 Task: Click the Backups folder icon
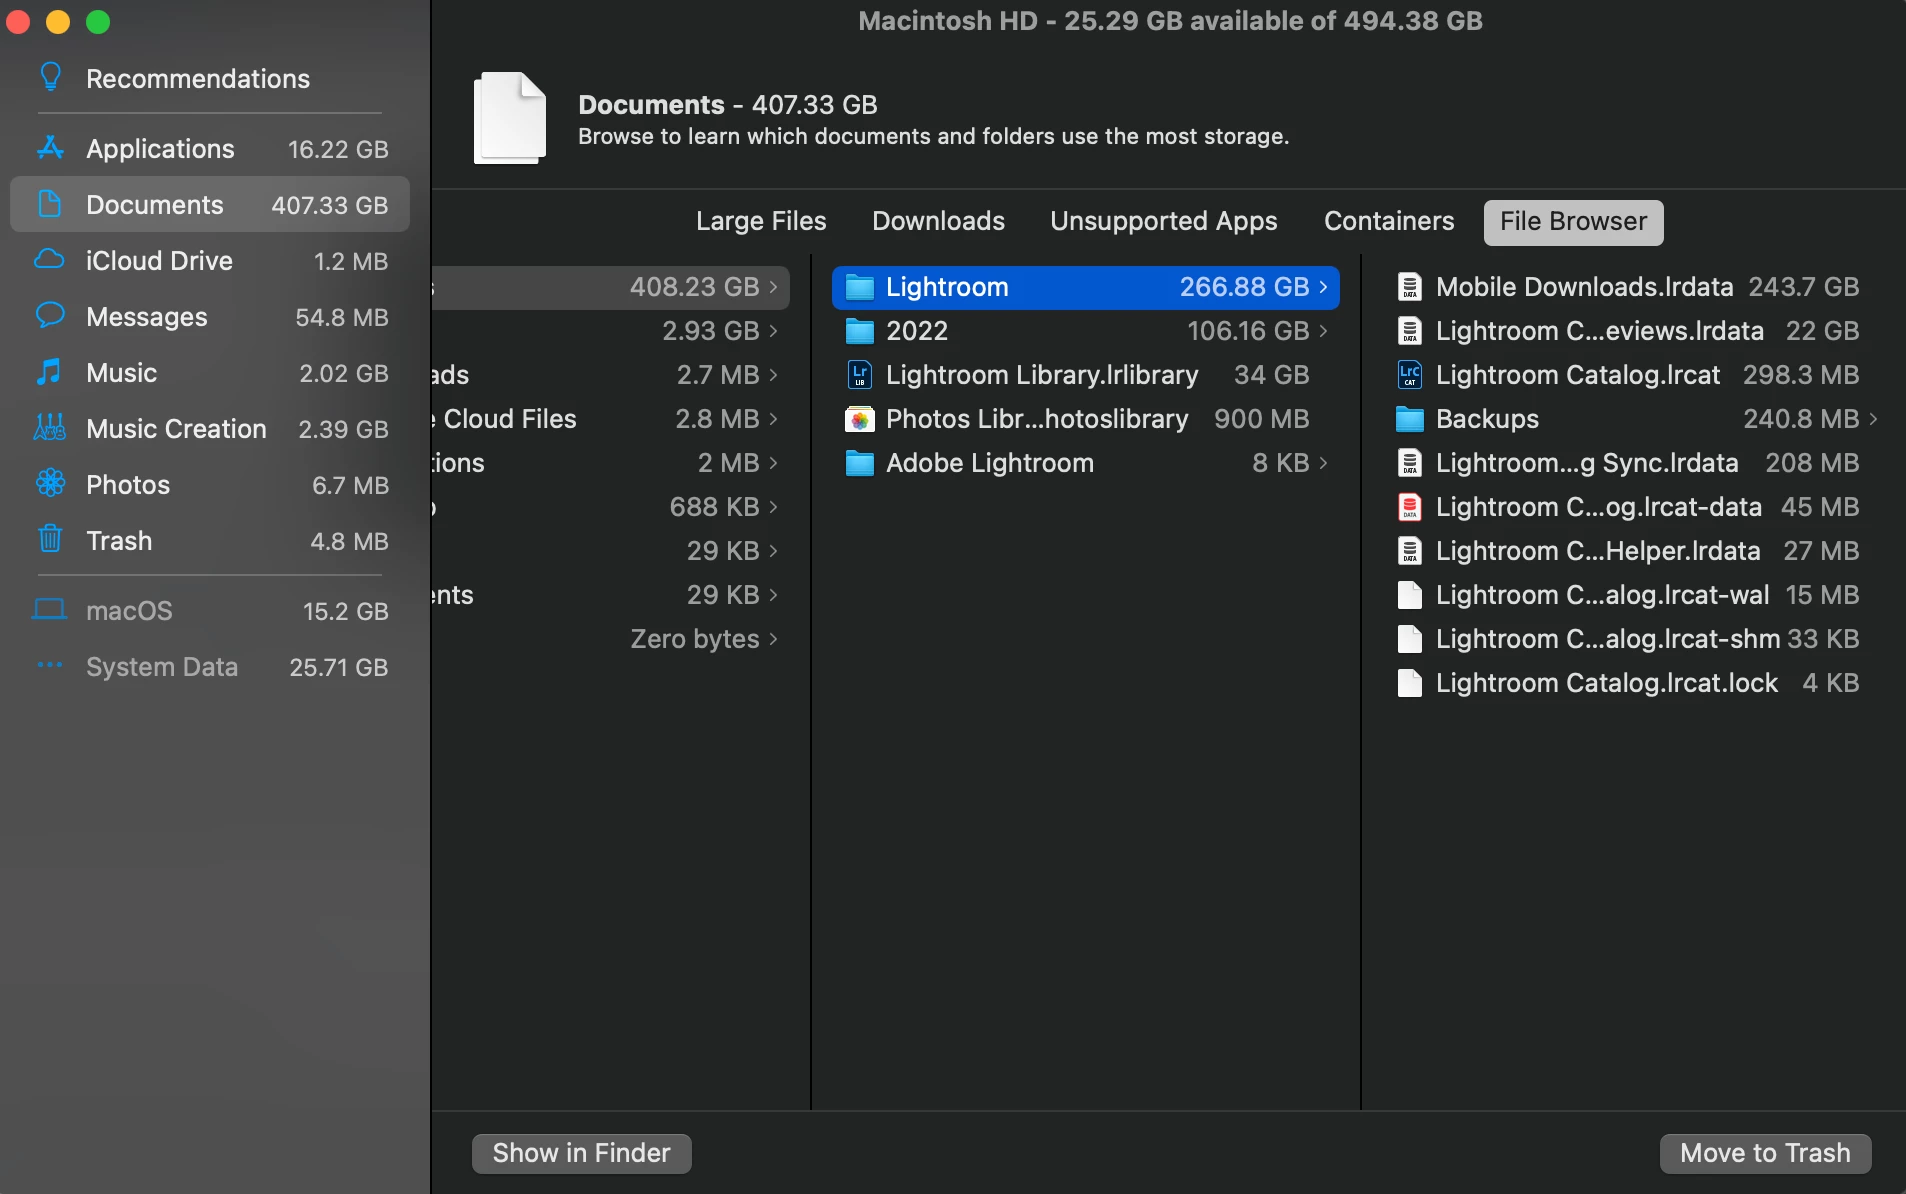(x=1410, y=419)
